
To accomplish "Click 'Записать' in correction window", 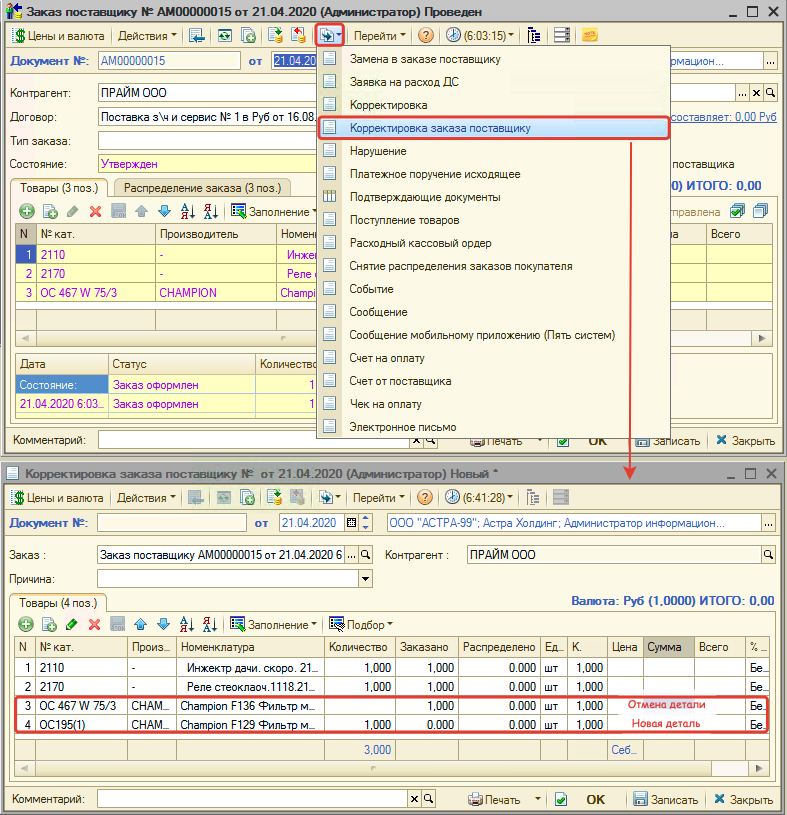I will click(x=666, y=799).
